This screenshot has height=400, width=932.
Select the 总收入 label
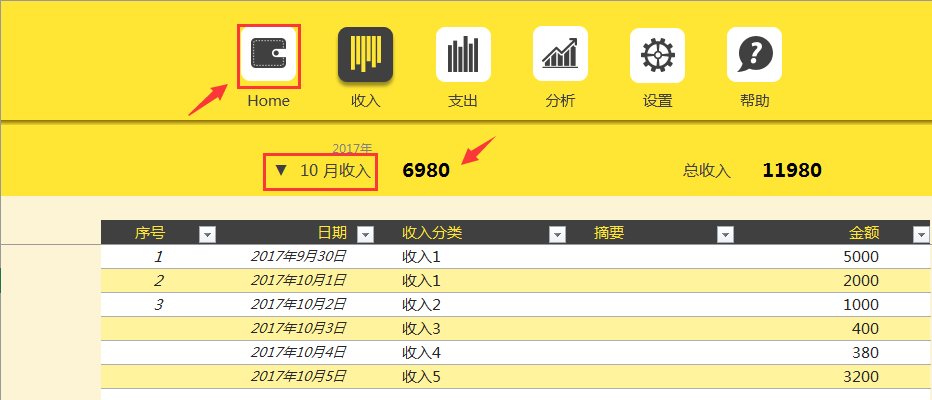(707, 171)
